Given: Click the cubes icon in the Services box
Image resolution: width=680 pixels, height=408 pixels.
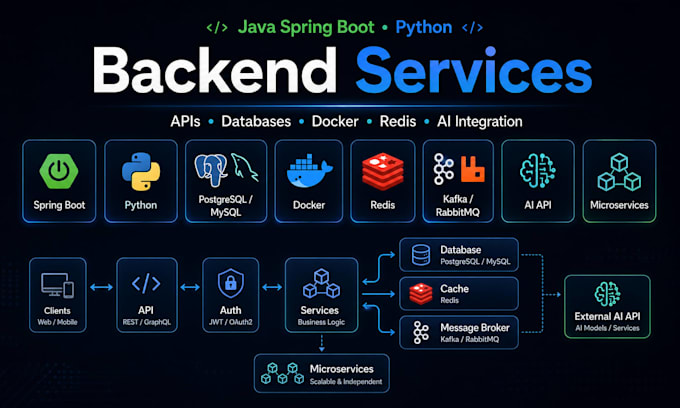Looking at the screenshot, I should pos(321,284).
